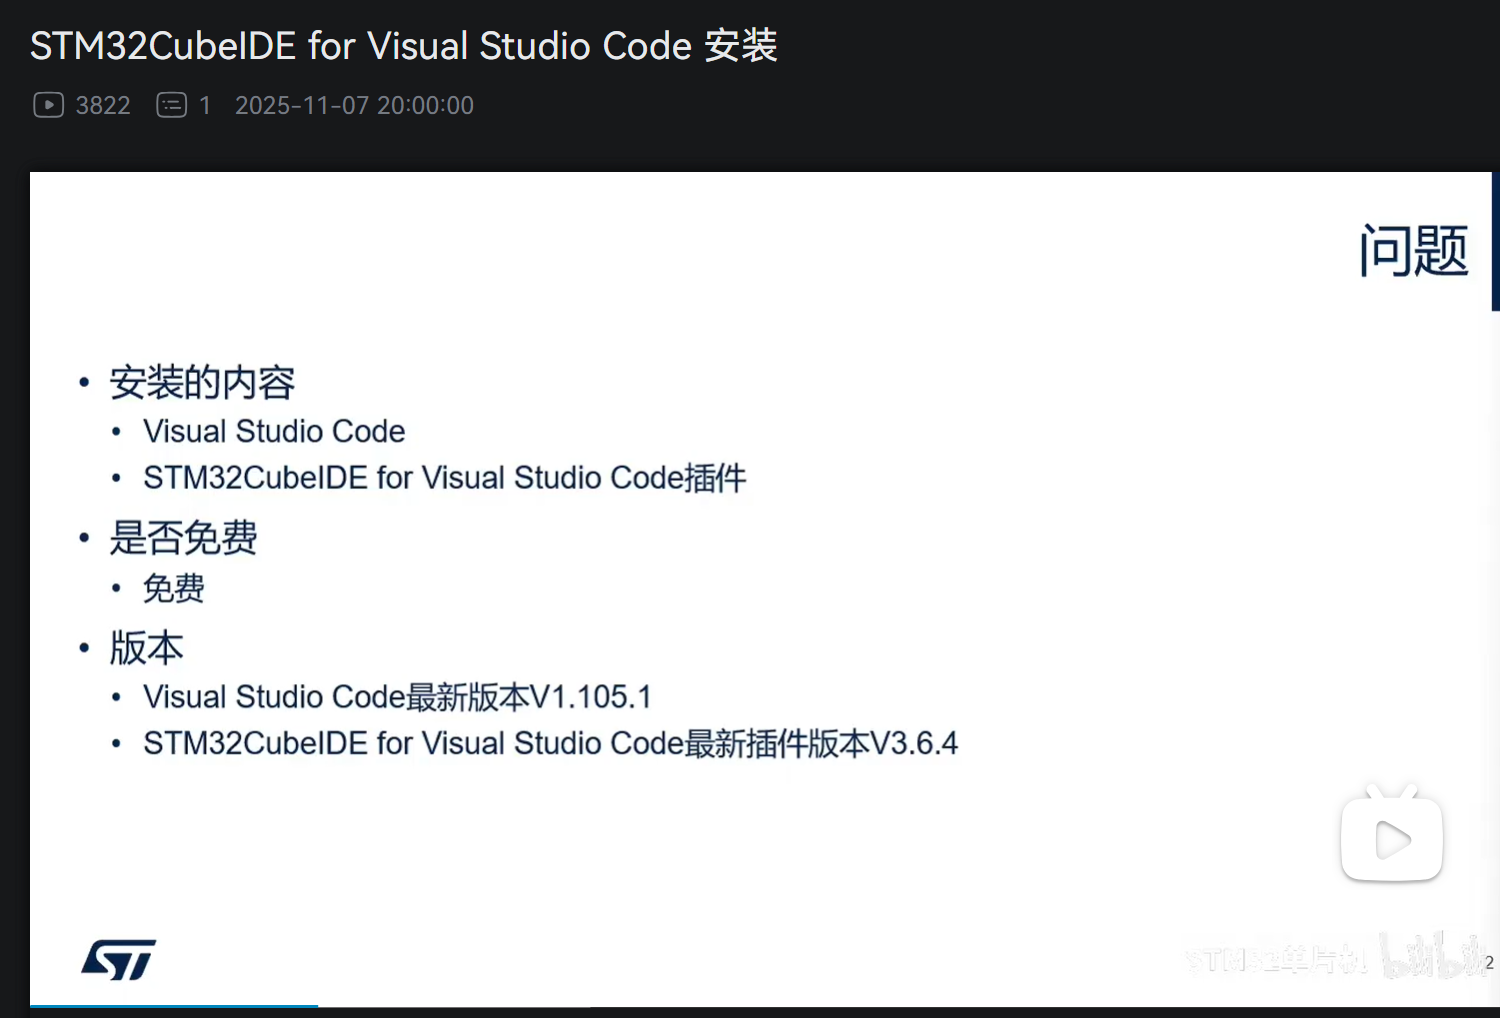Click the line with version V1.105.1

[397, 697]
